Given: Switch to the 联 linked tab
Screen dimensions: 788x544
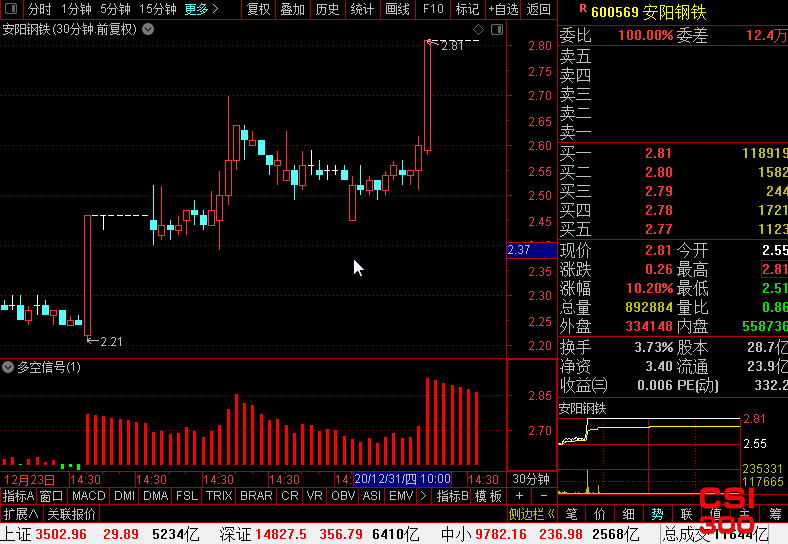Looking at the screenshot, I should 686,514.
